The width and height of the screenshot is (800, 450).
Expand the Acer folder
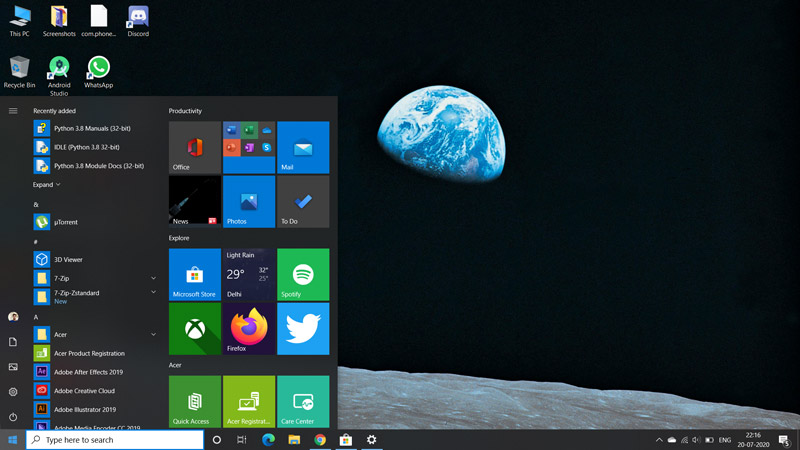(x=153, y=334)
